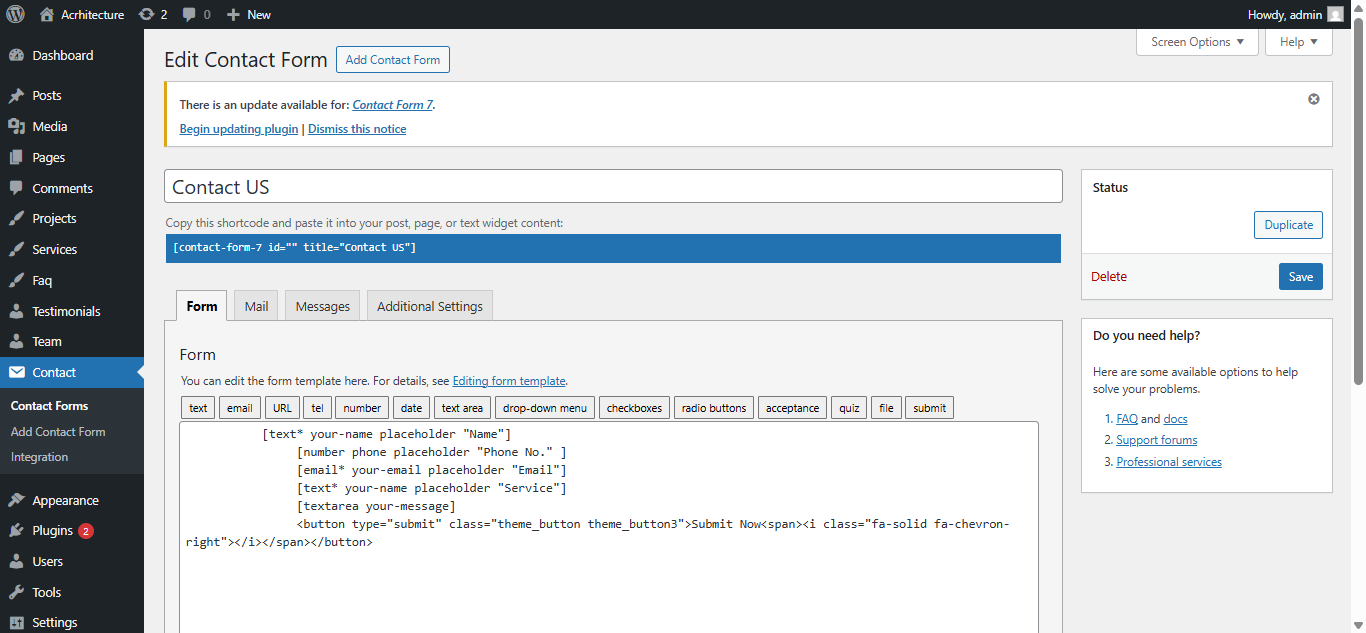Open Posts via the pushpin icon
1366x633 pixels.
[x=16, y=96]
